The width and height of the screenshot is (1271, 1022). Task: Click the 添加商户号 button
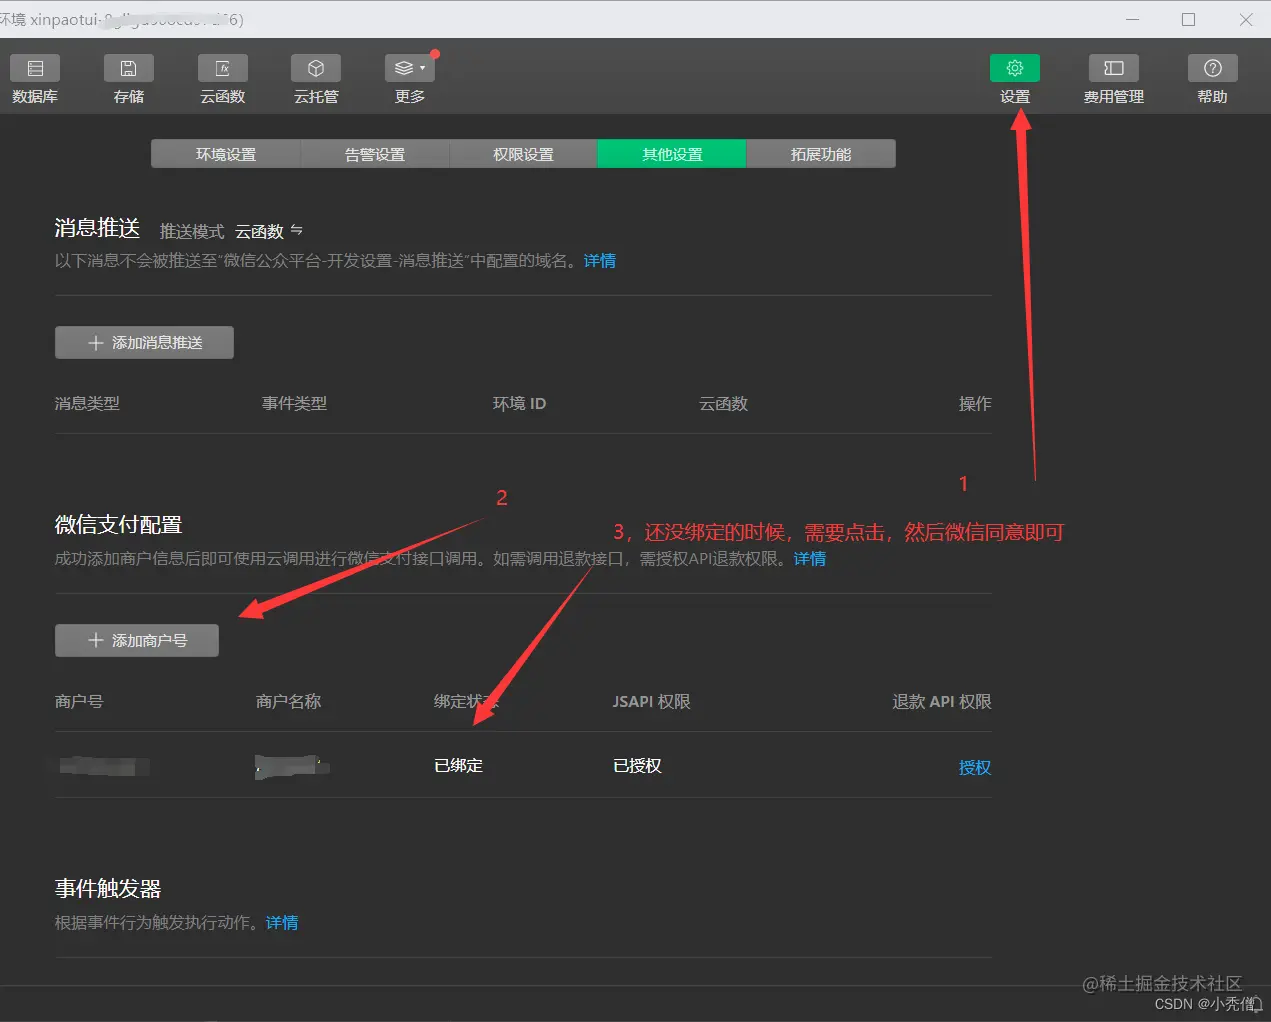point(137,640)
